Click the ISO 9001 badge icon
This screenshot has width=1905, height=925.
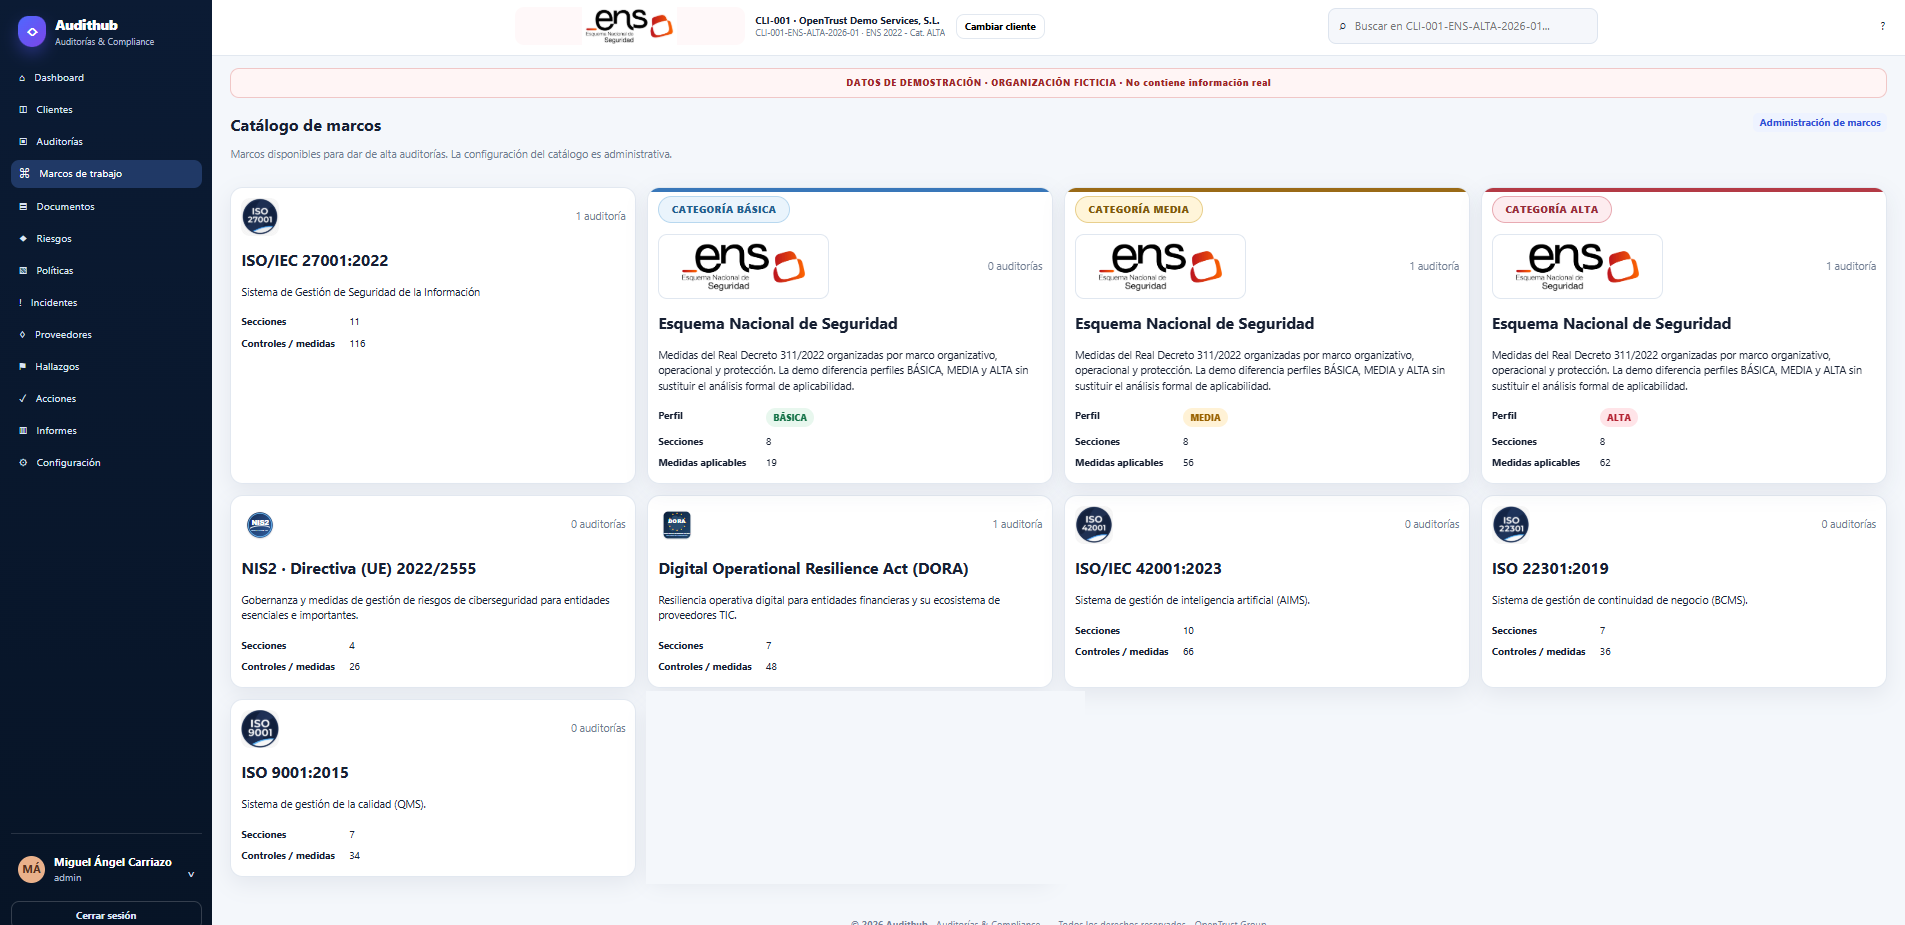click(x=260, y=728)
